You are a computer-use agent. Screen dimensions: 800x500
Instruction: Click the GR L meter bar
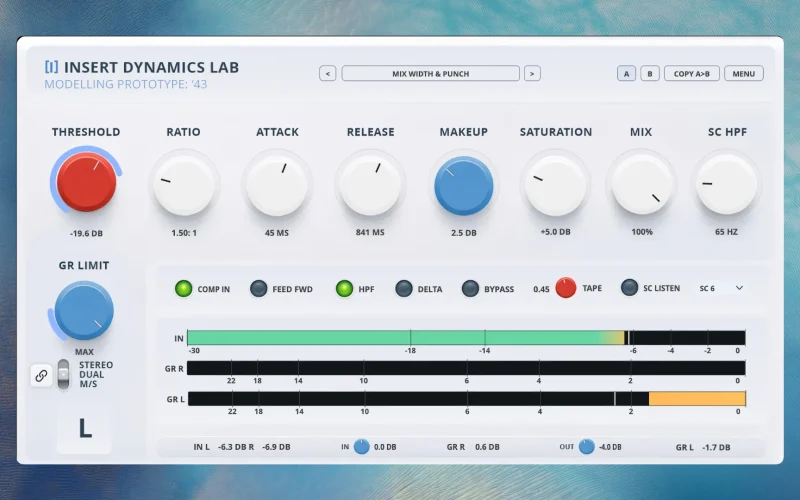[467, 398]
